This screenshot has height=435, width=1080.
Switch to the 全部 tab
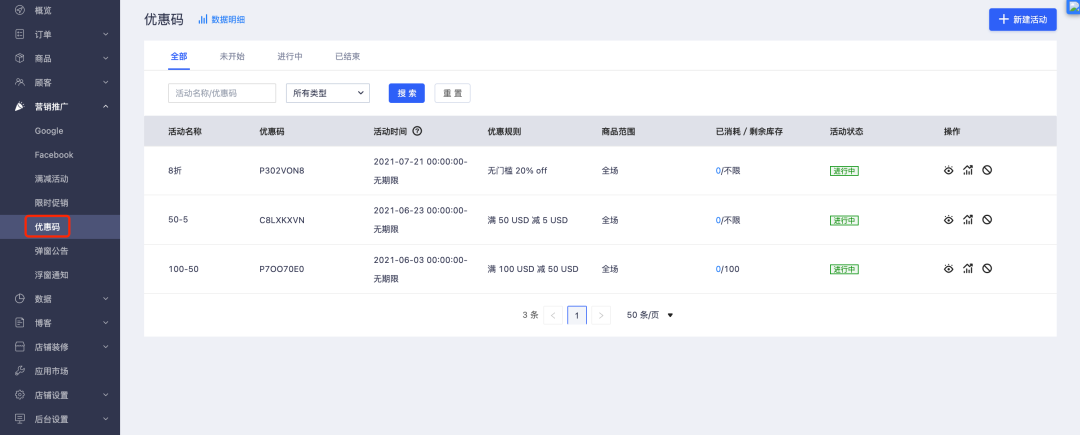(x=178, y=56)
